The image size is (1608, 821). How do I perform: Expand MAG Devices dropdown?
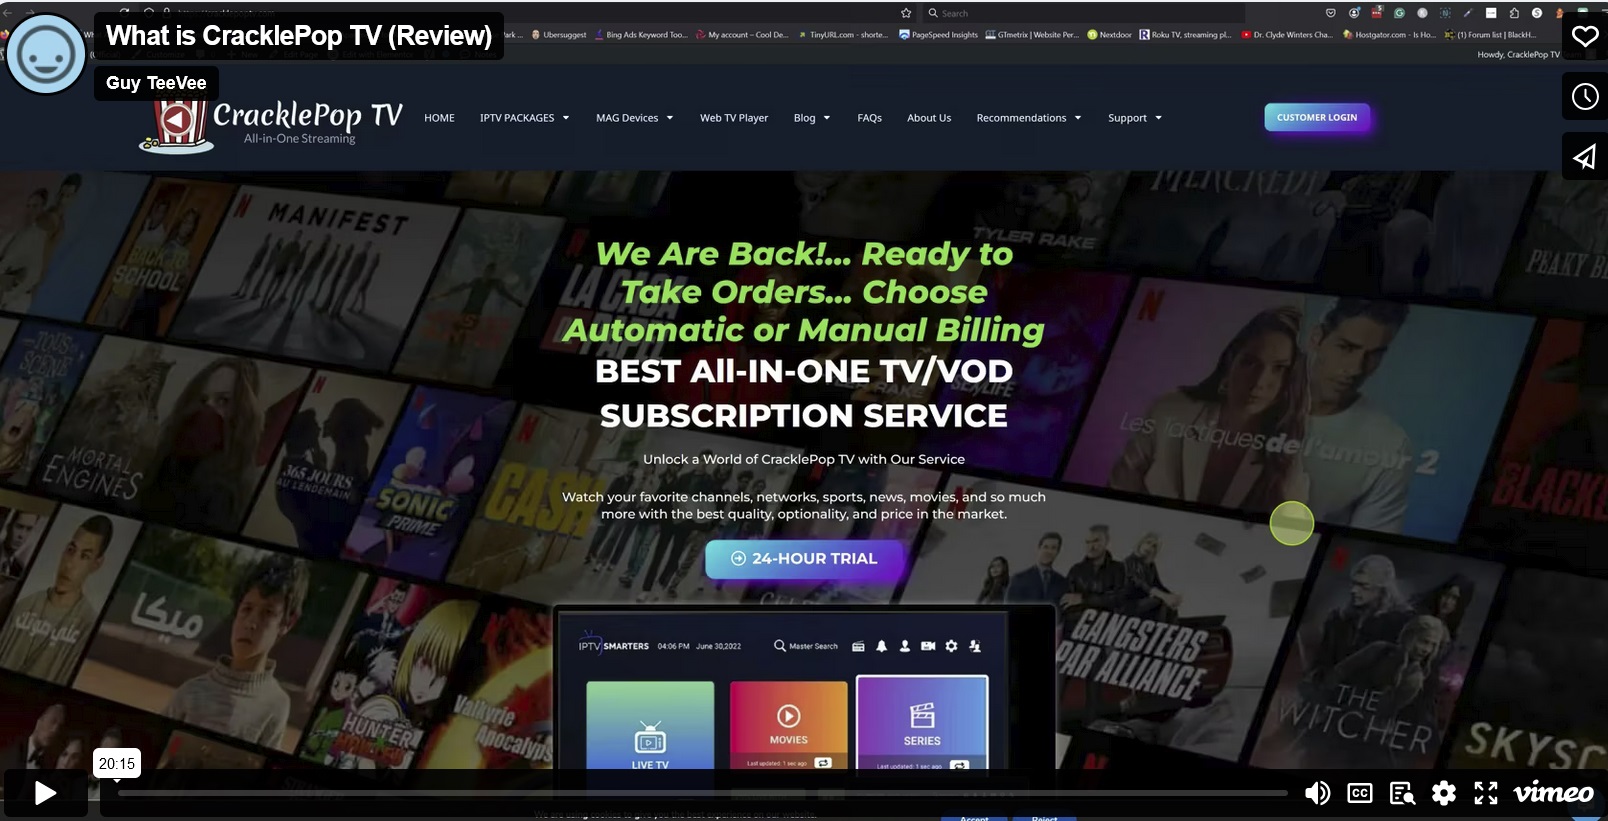pos(634,118)
